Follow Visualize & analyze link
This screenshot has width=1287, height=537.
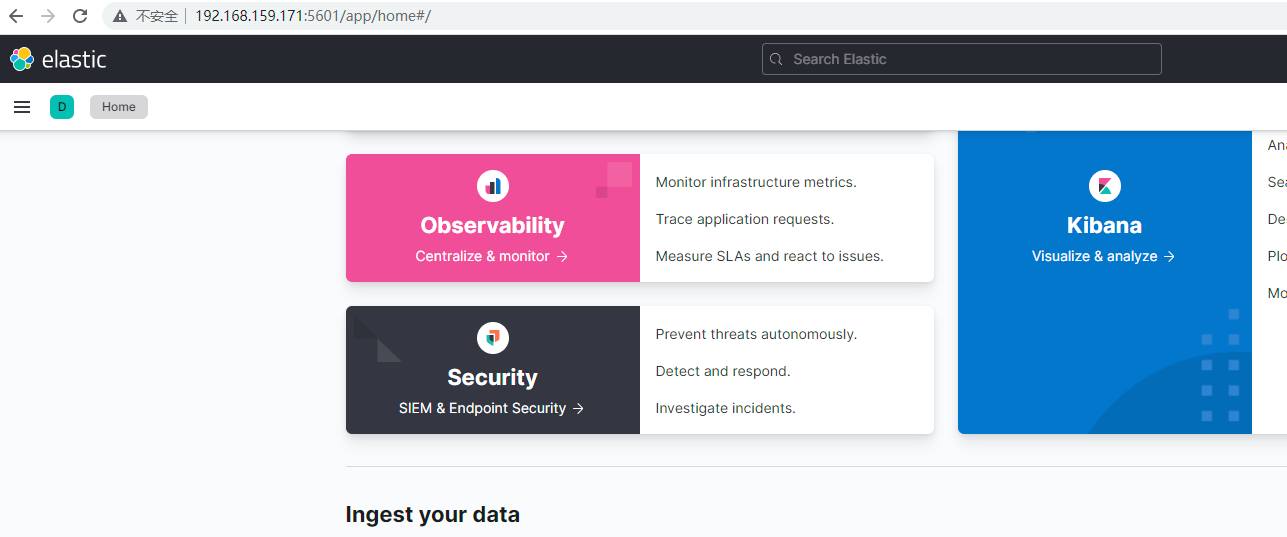(x=1104, y=256)
